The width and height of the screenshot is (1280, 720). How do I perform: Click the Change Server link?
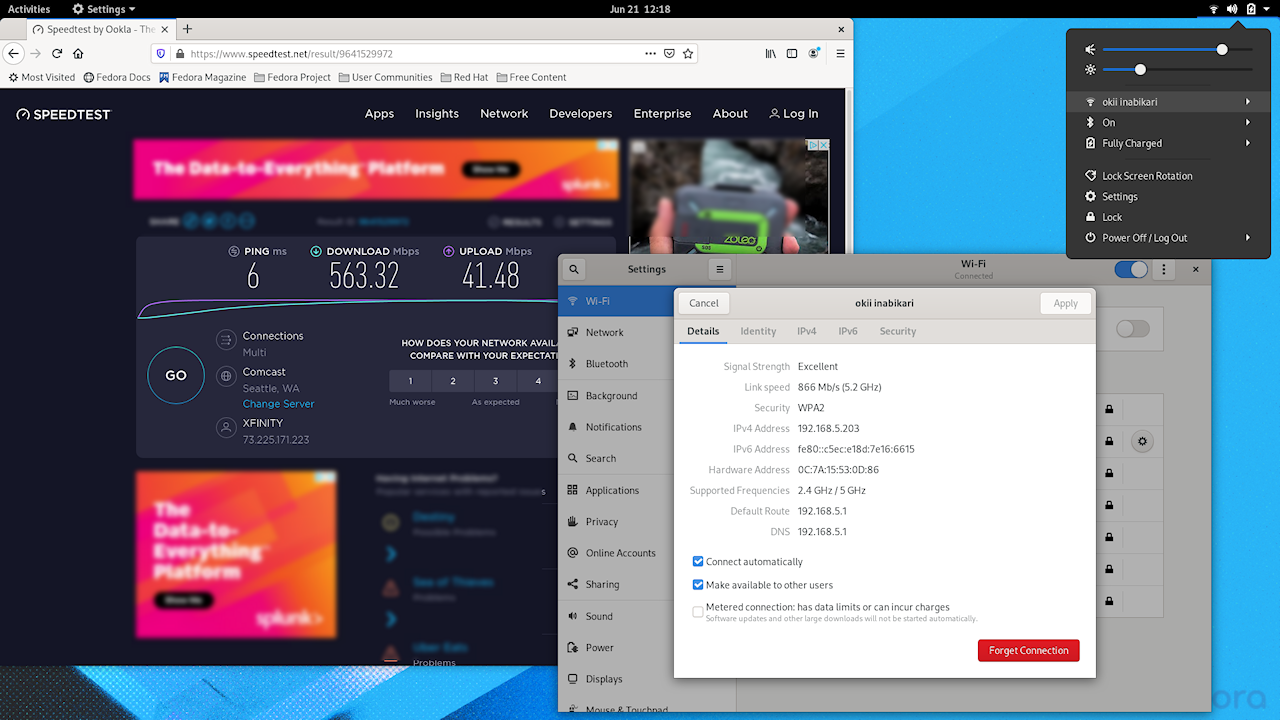point(278,404)
